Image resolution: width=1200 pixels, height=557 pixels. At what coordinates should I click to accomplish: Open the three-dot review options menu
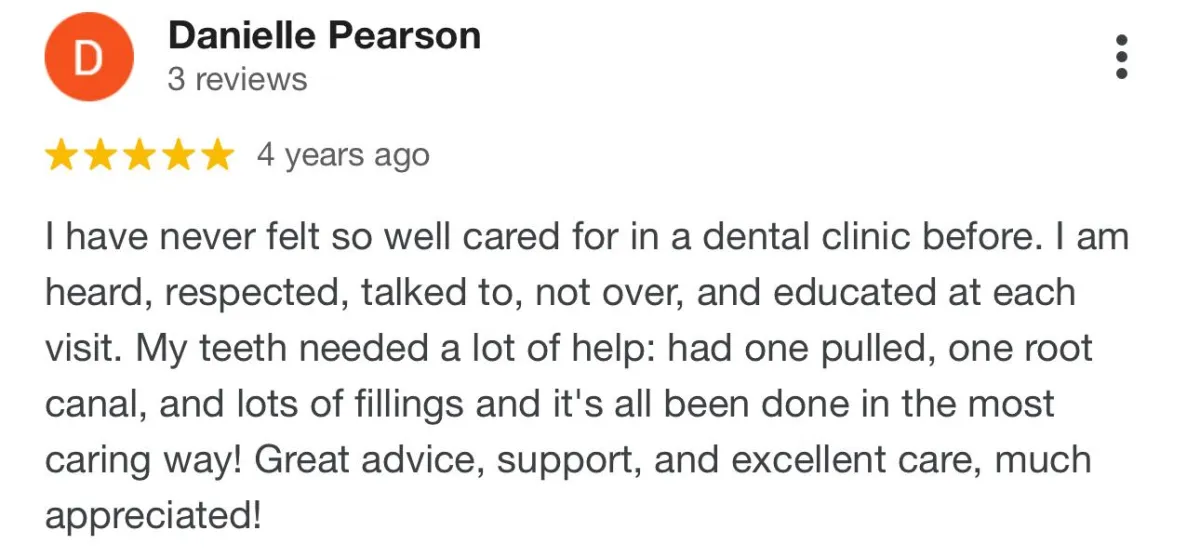1122,56
